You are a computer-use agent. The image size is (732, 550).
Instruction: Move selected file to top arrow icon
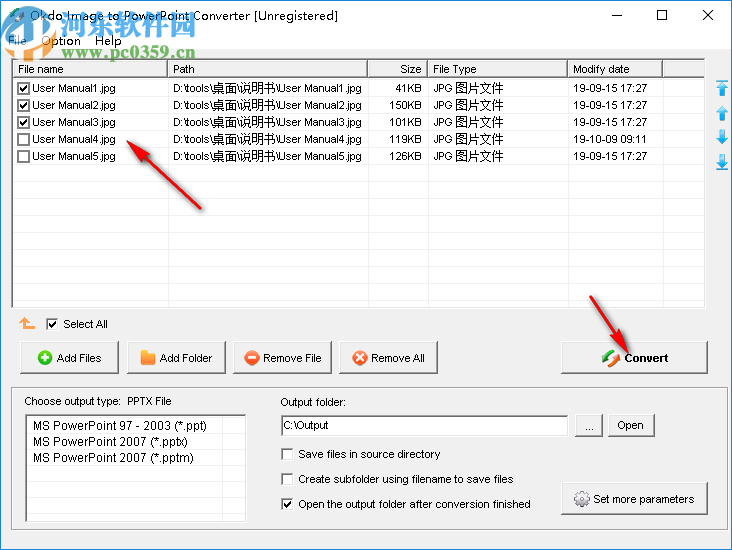pyautogui.click(x=722, y=88)
